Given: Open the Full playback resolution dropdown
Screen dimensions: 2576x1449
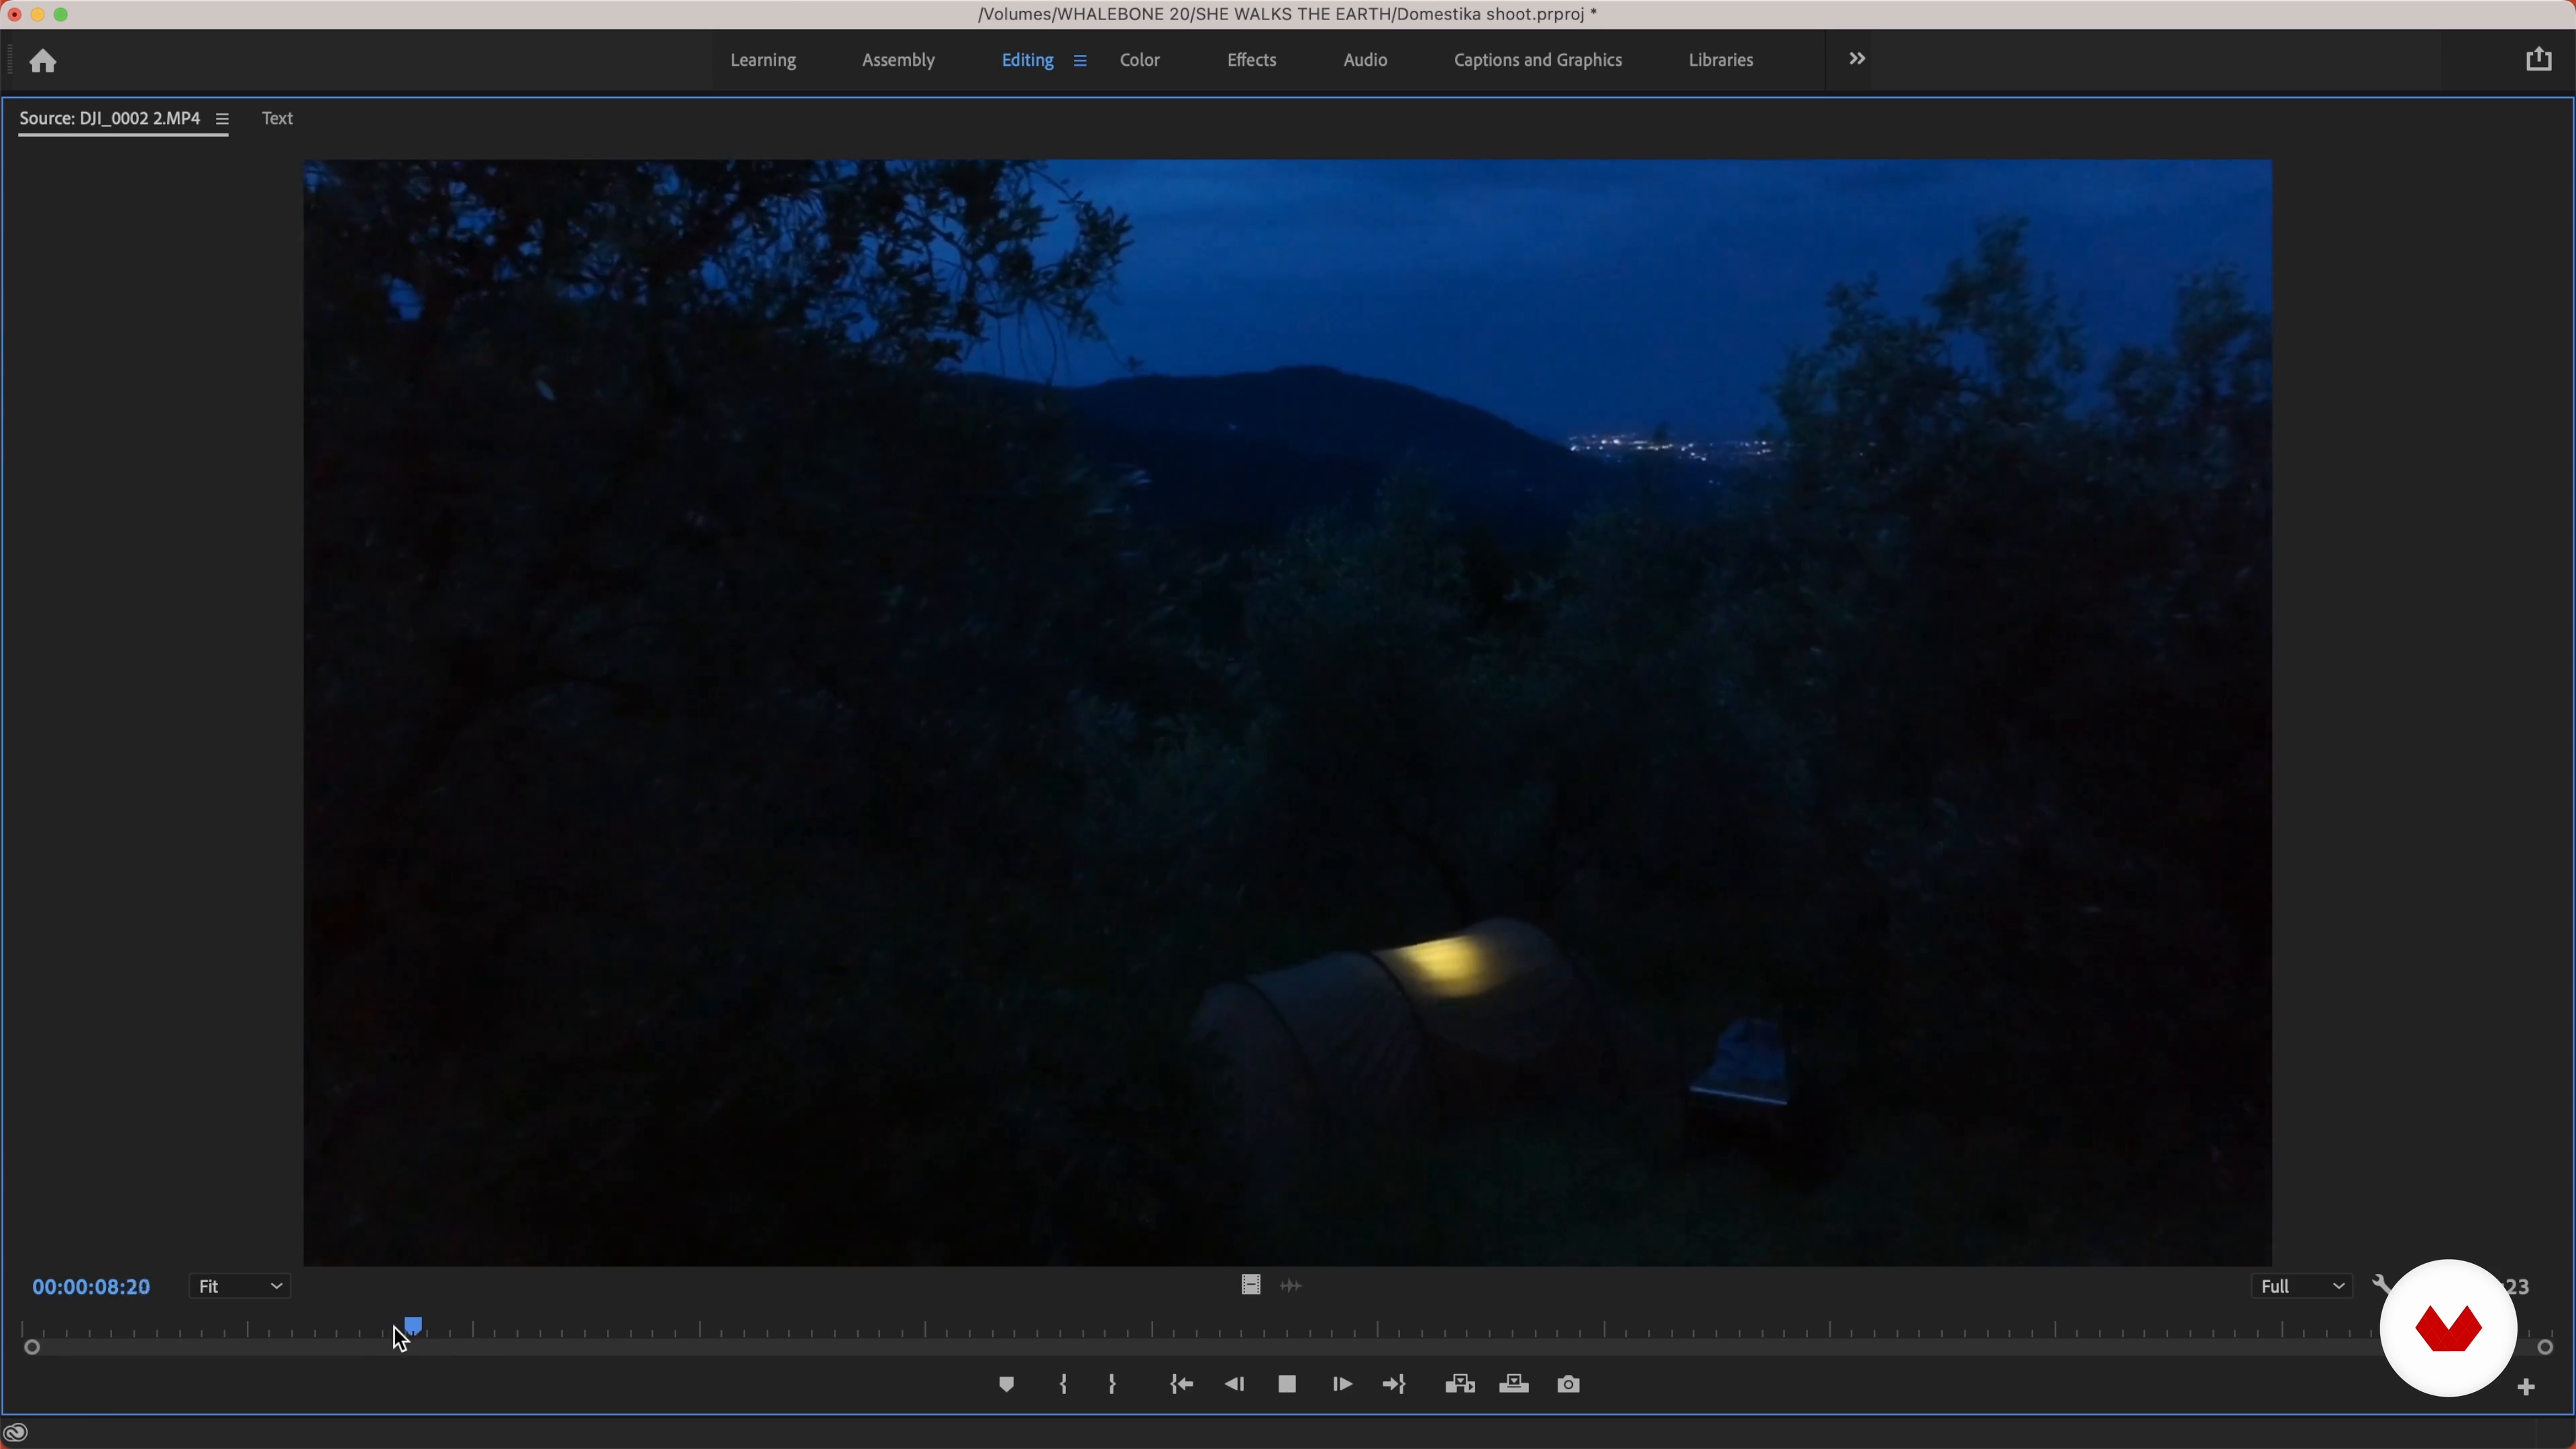Looking at the screenshot, I should (2302, 1287).
